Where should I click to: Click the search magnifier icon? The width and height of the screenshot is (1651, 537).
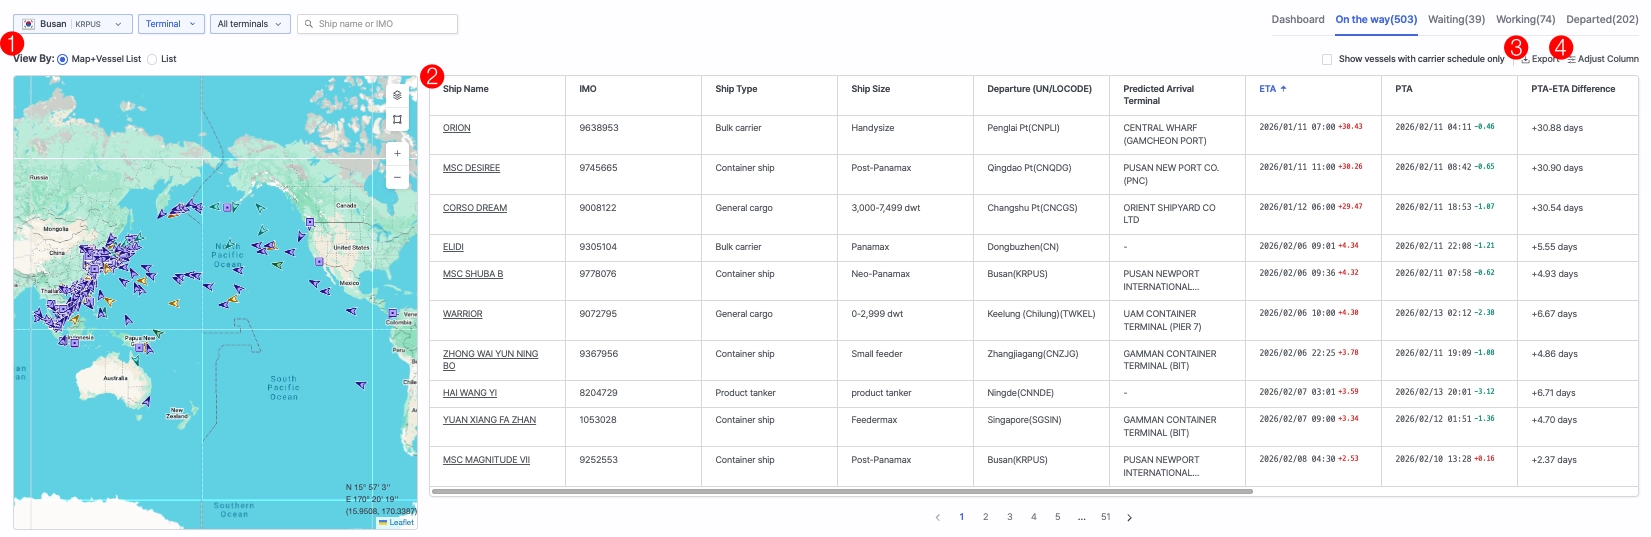(x=309, y=24)
